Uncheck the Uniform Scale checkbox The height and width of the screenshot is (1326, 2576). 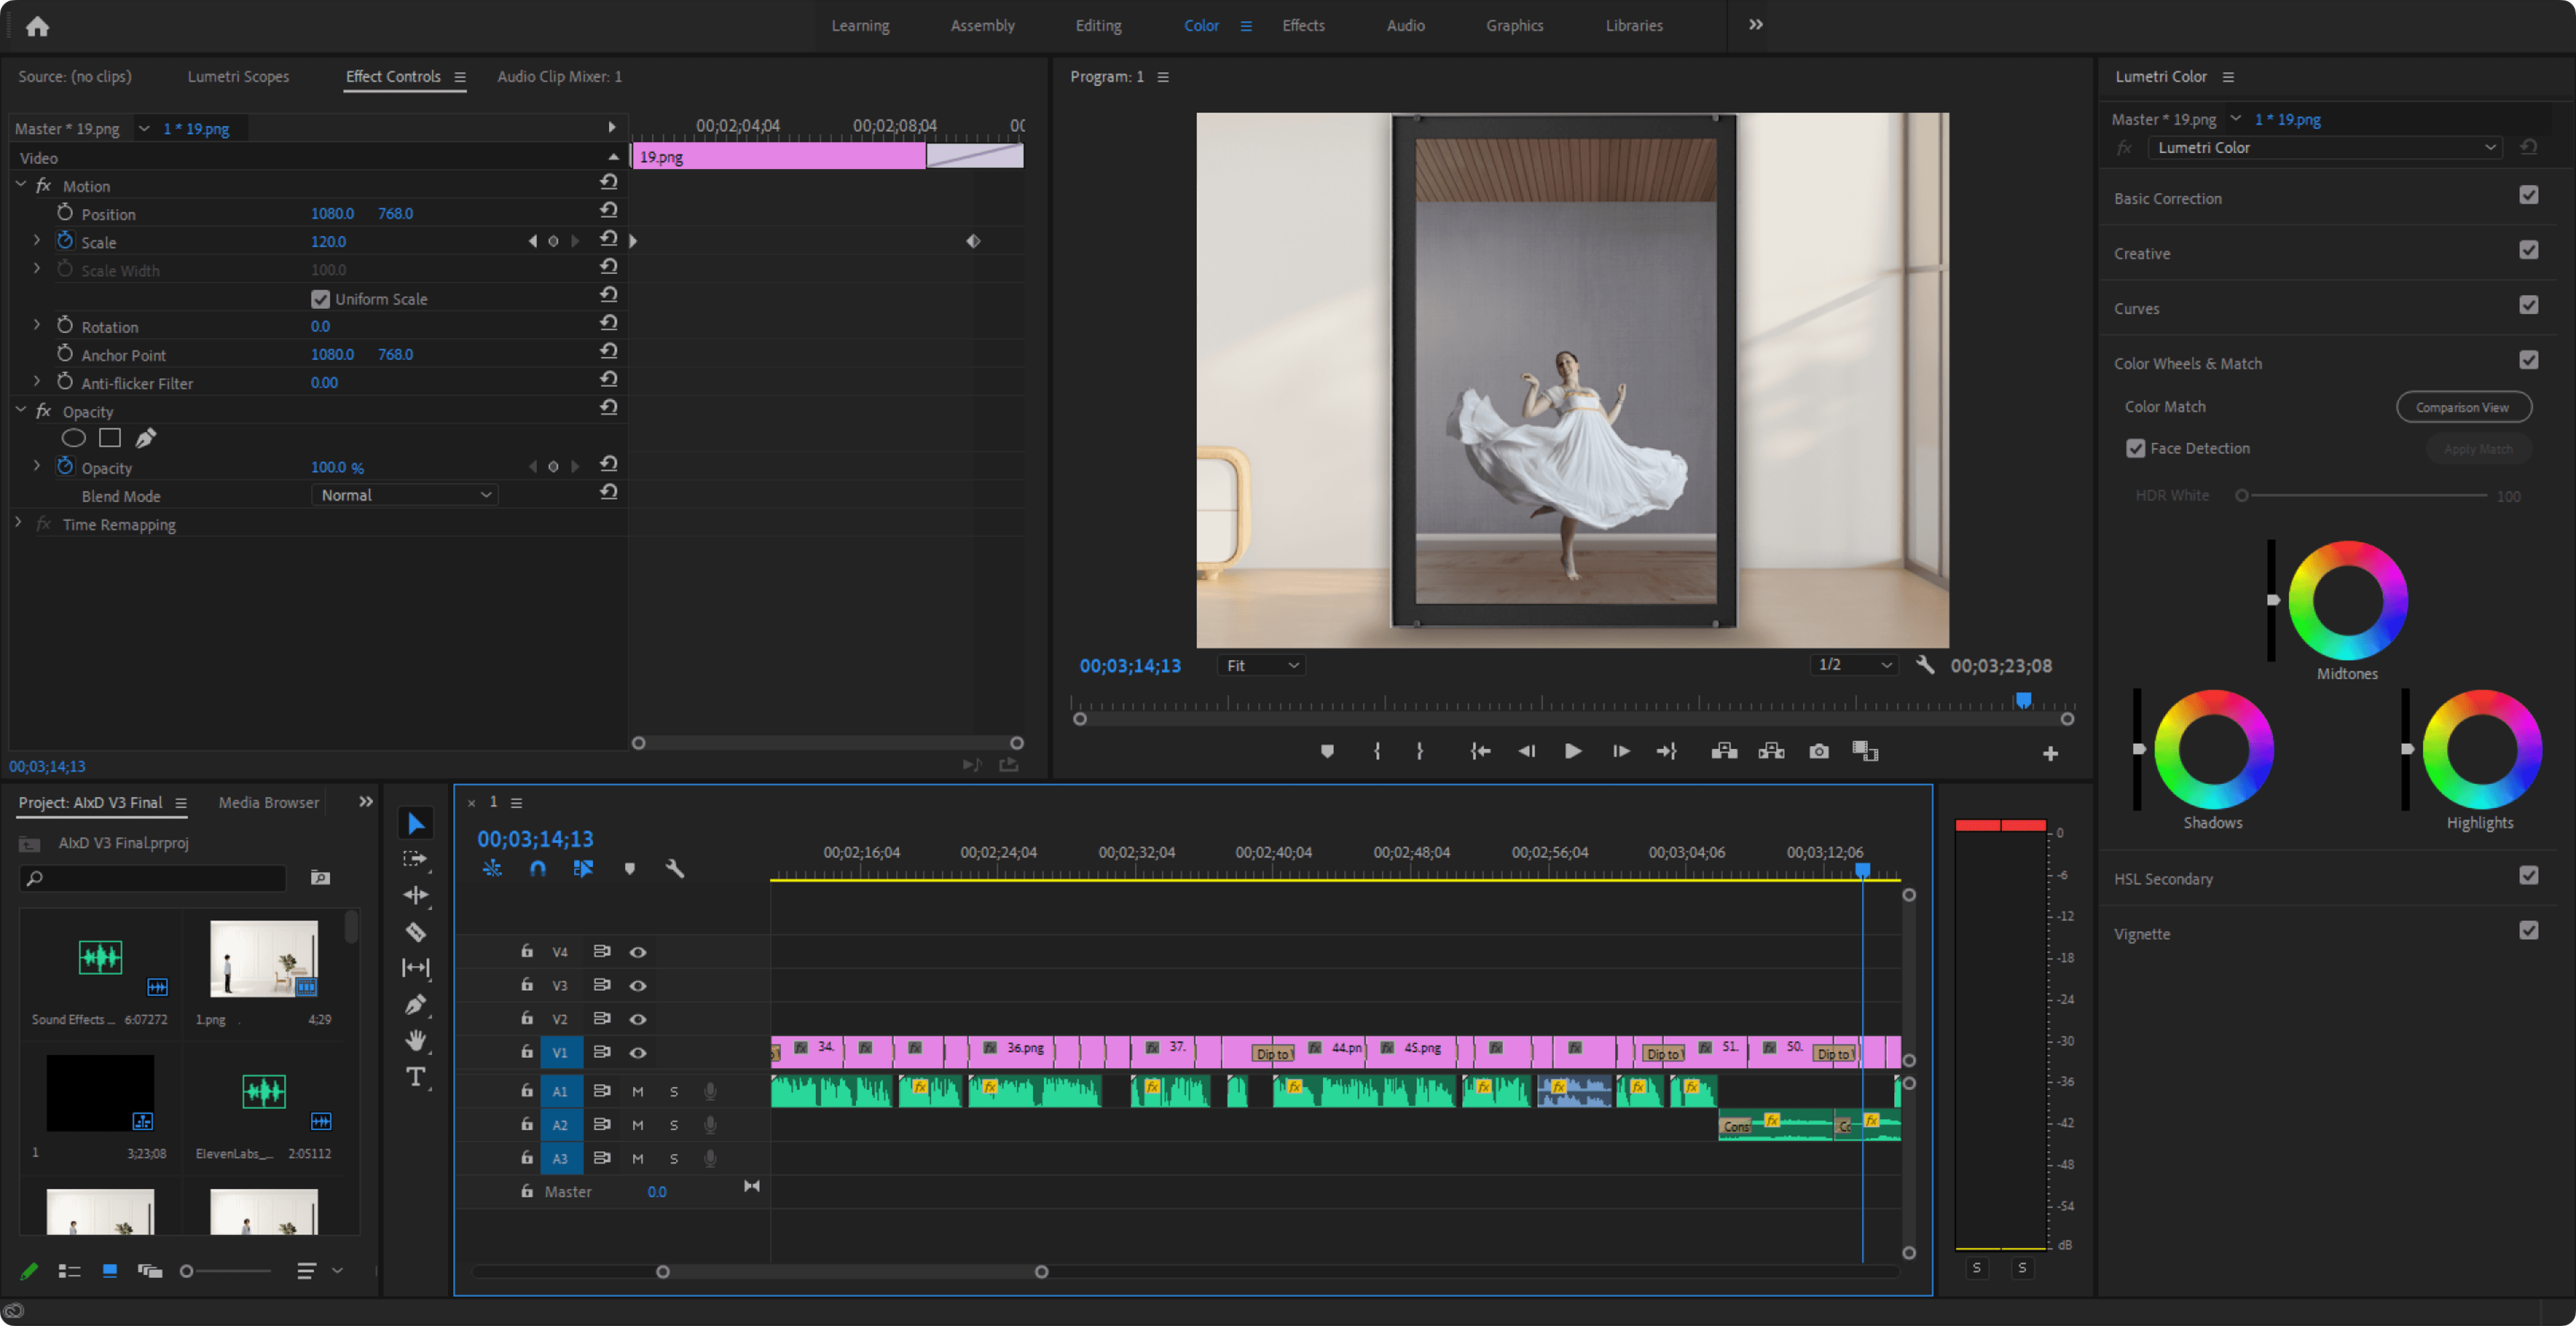click(x=320, y=299)
